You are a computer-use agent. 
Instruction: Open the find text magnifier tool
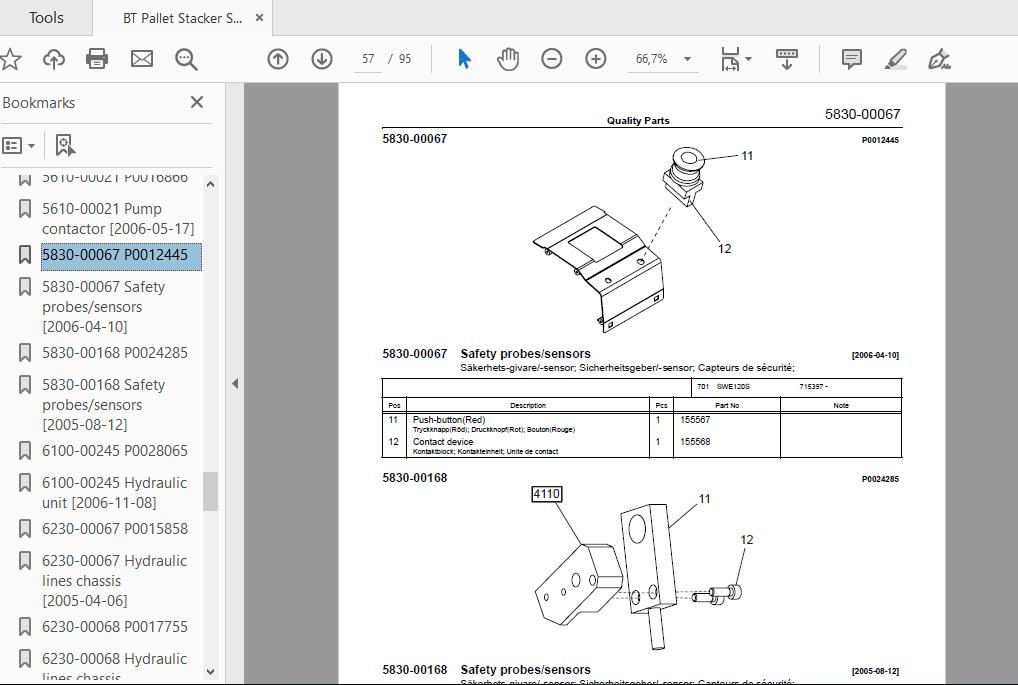186,59
